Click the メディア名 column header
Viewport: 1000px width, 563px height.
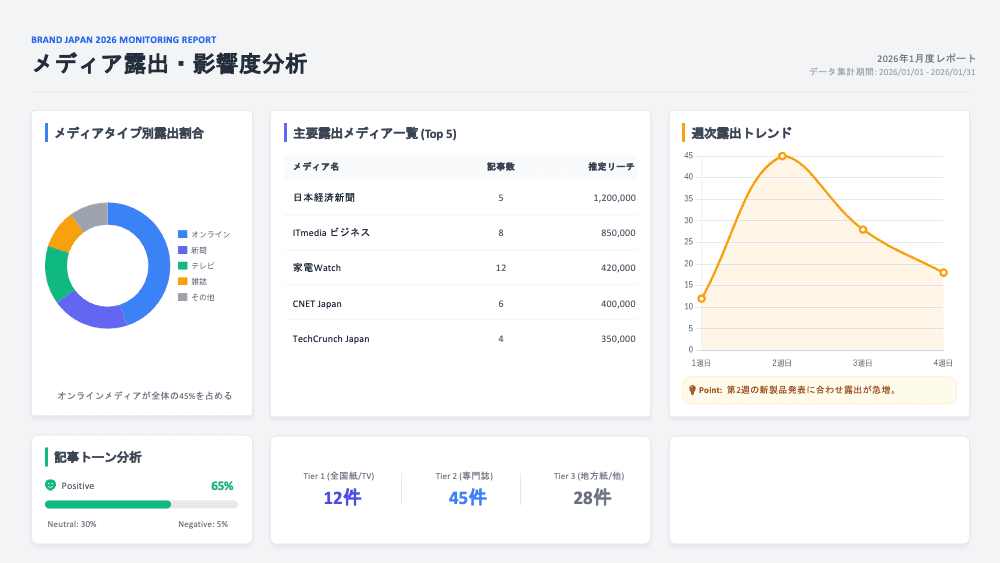click(x=315, y=166)
